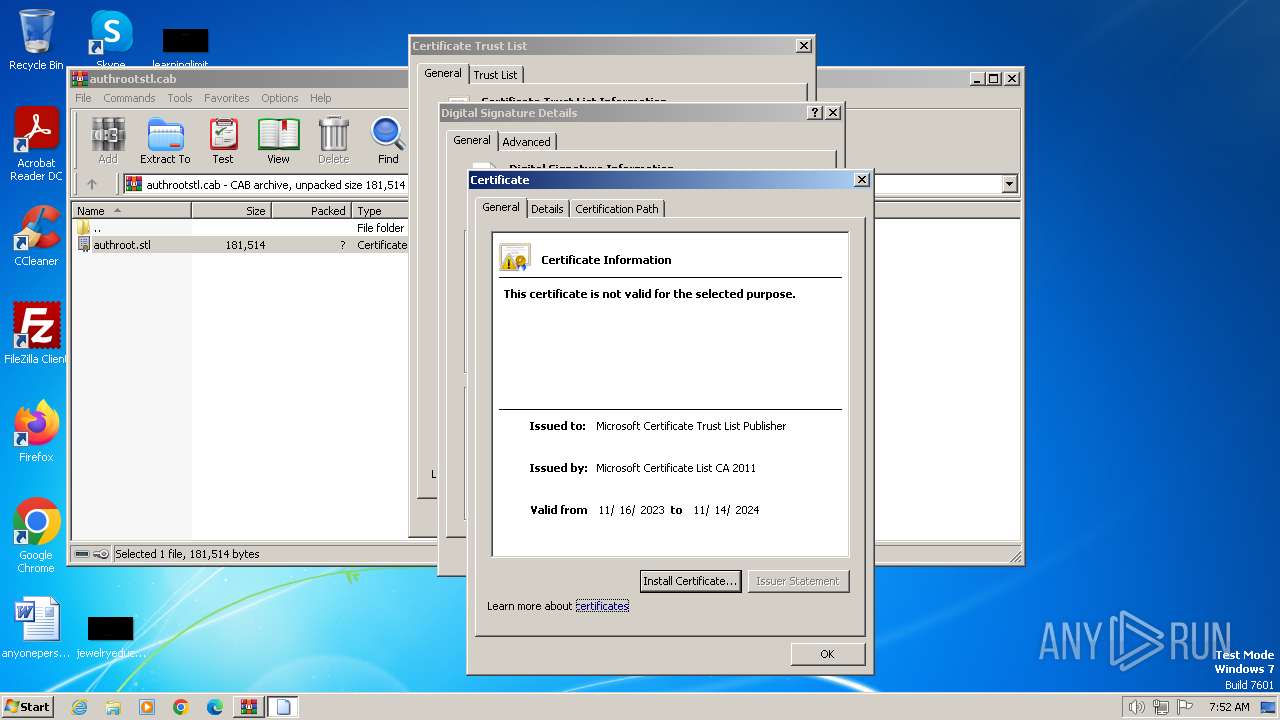This screenshot has width=1280, height=720.
Task: Go up one folder with the arrow button
Action: click(x=92, y=184)
